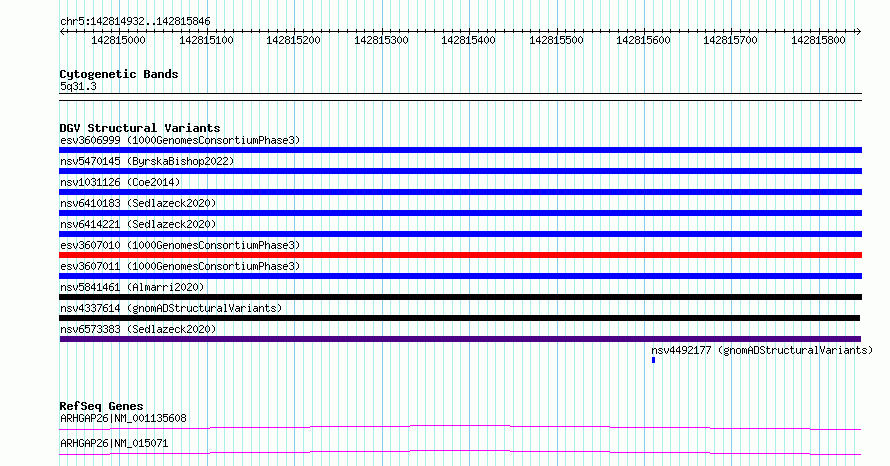Open nsv1031126 (Coe2014) variant label
The width and height of the screenshot is (890, 466).
(120, 182)
